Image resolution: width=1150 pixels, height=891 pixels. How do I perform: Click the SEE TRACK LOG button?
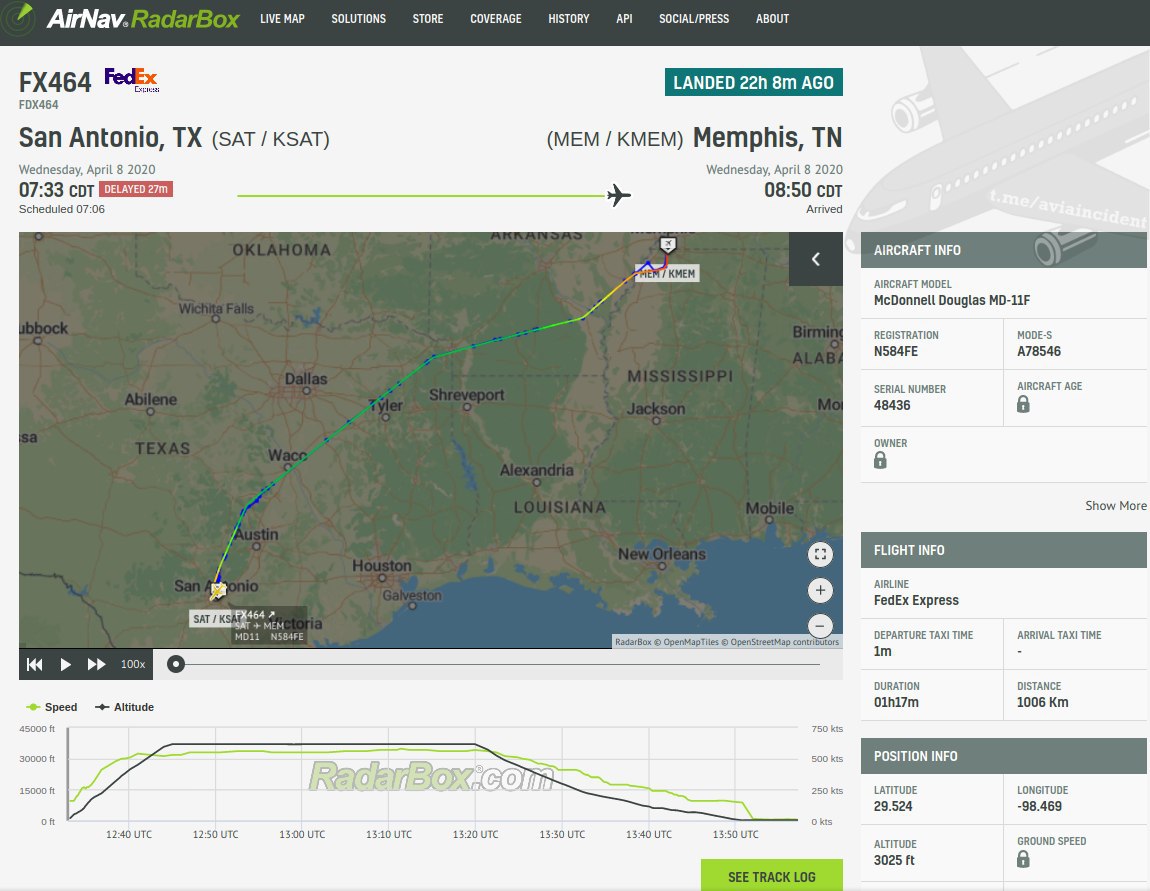[772, 876]
